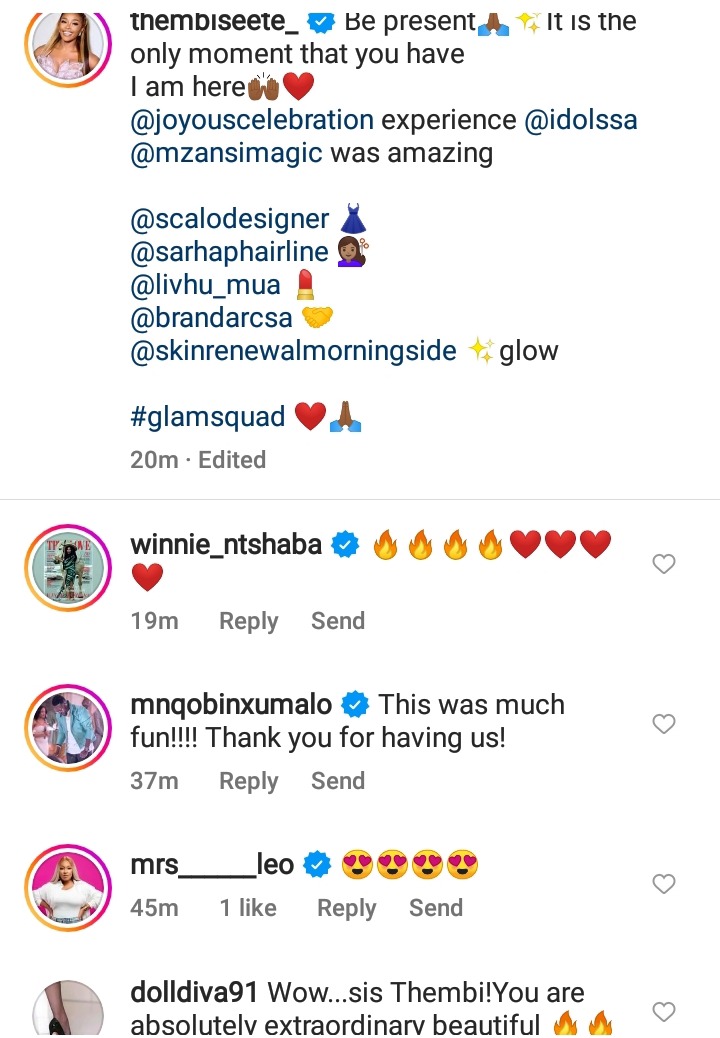This screenshot has width=720, height=1038.
Task: Reply to winnie_ntshaba's comment
Action: tap(248, 621)
